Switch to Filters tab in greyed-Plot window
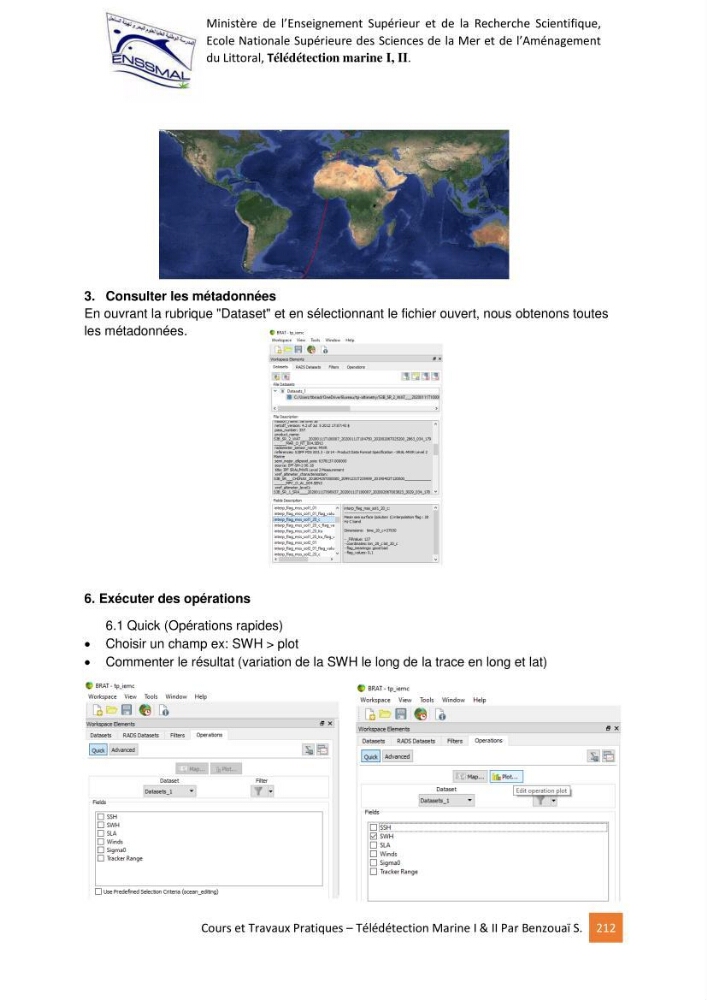Image resolution: width=707 pixels, height=1000 pixels. pos(177,735)
